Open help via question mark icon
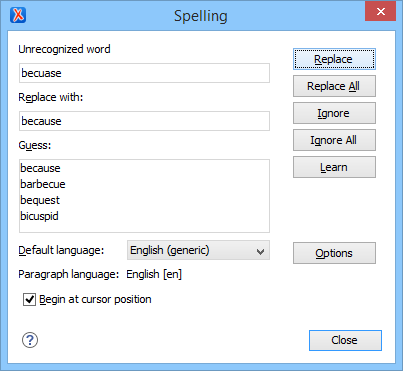 coord(30,340)
